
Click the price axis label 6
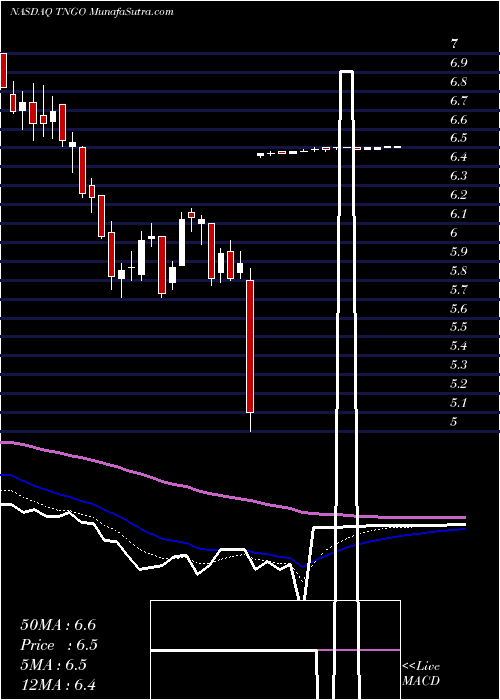[454, 233]
